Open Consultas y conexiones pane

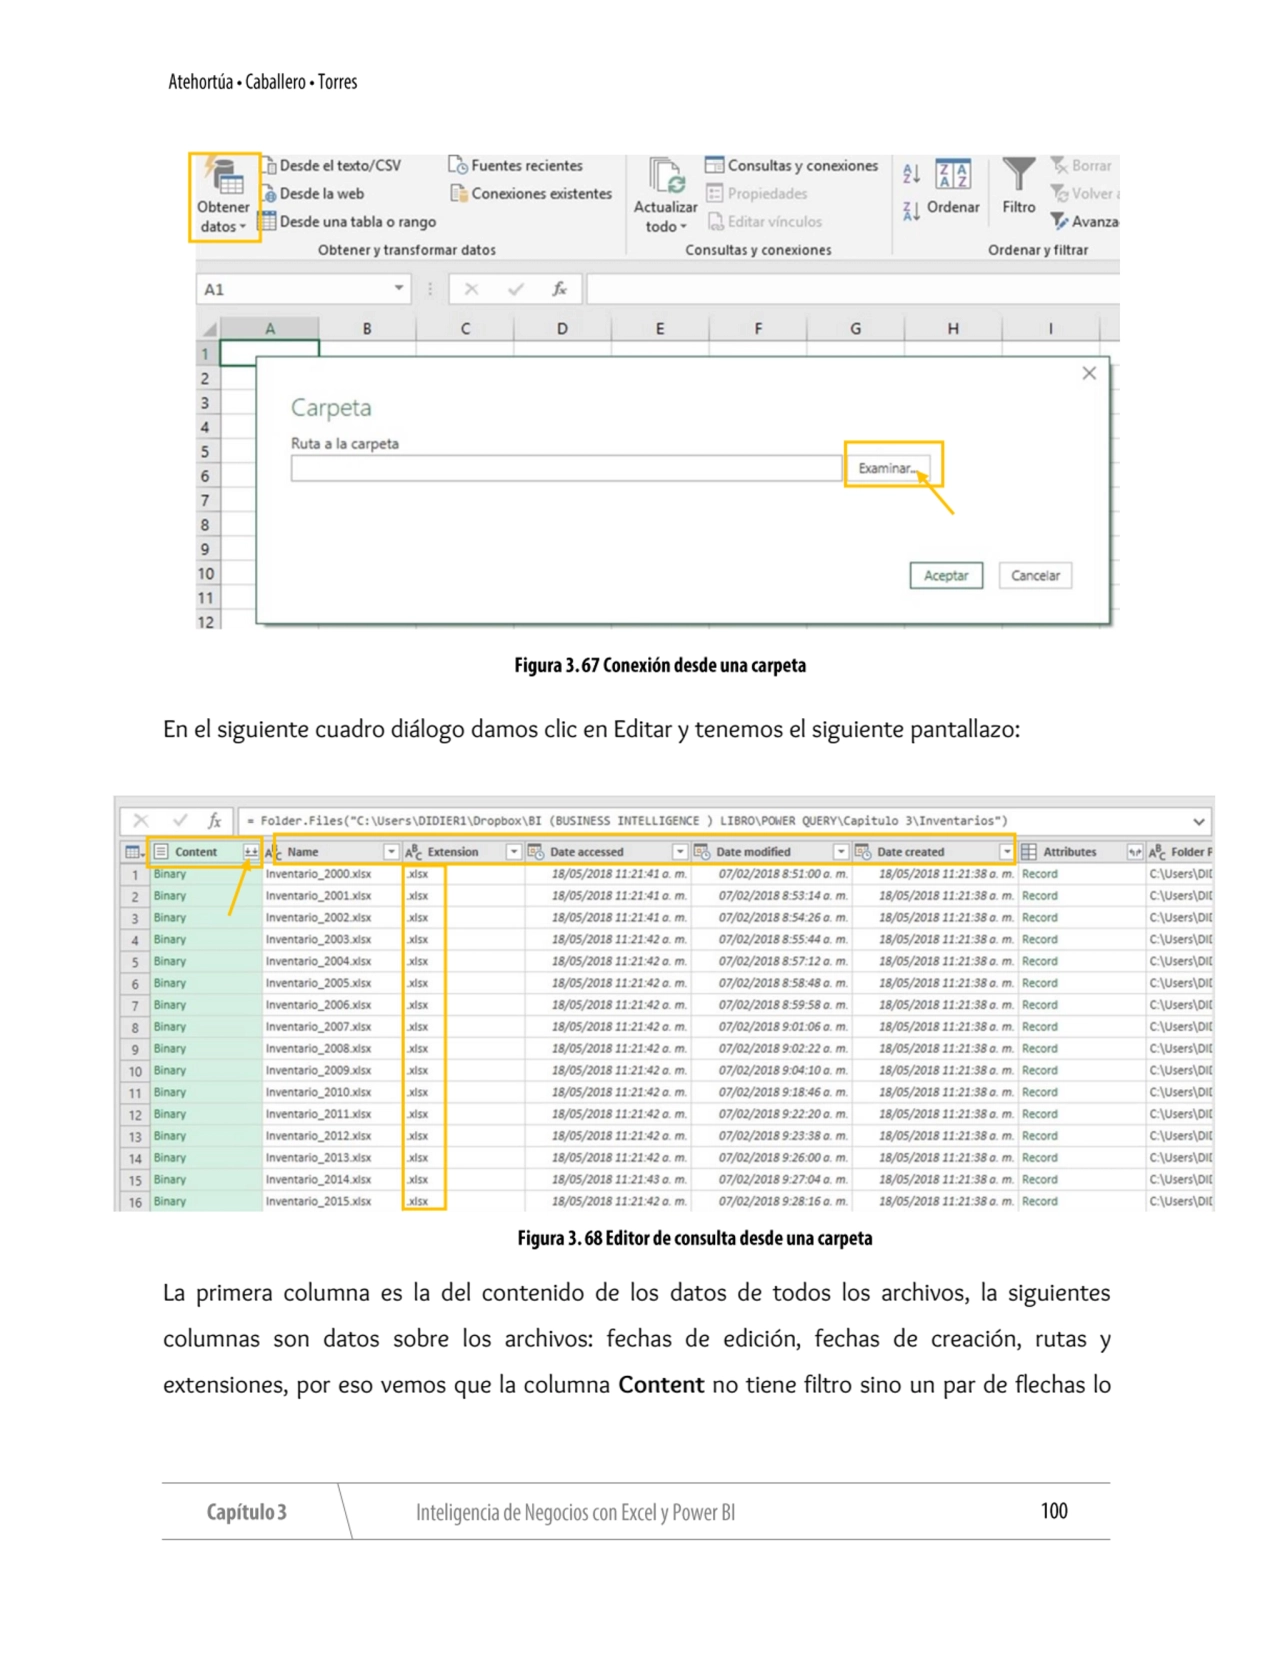792,166
